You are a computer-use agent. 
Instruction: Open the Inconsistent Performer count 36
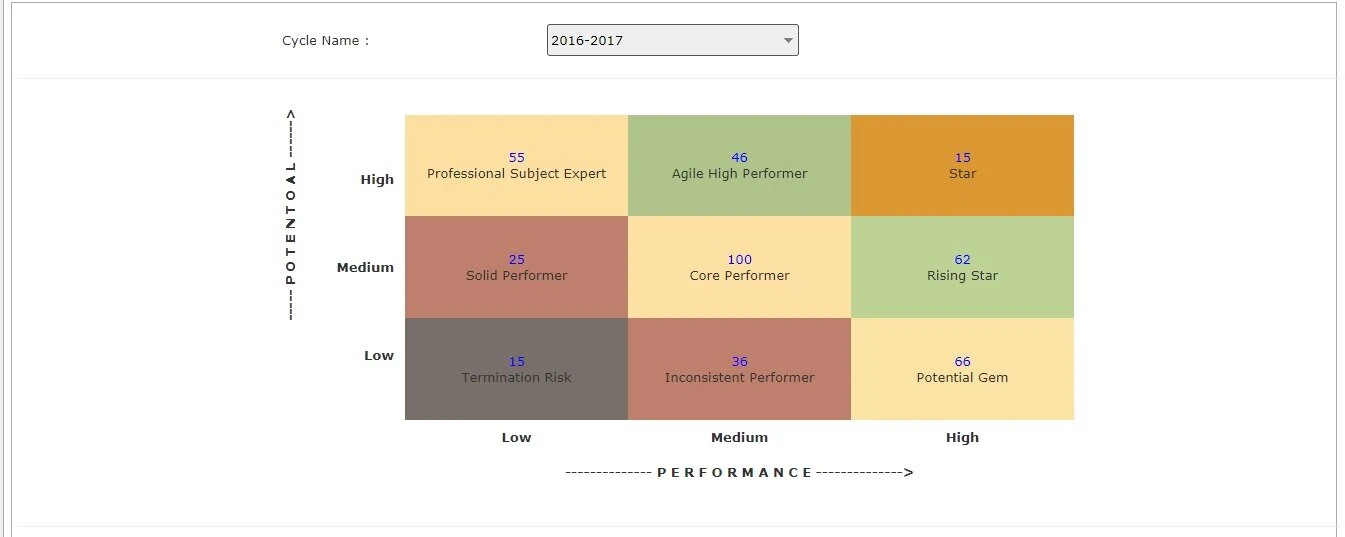[x=739, y=362]
